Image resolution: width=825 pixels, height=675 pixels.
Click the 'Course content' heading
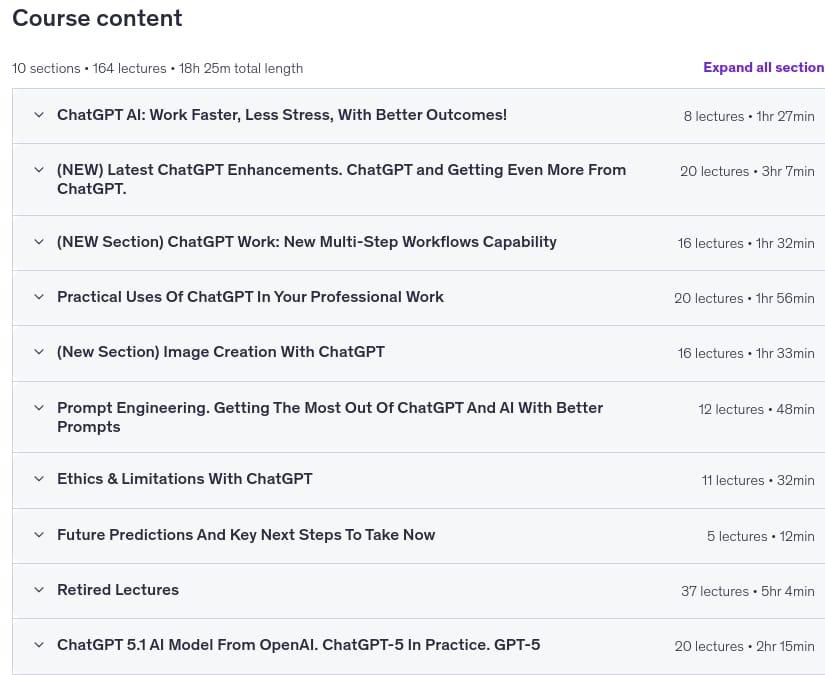(97, 18)
